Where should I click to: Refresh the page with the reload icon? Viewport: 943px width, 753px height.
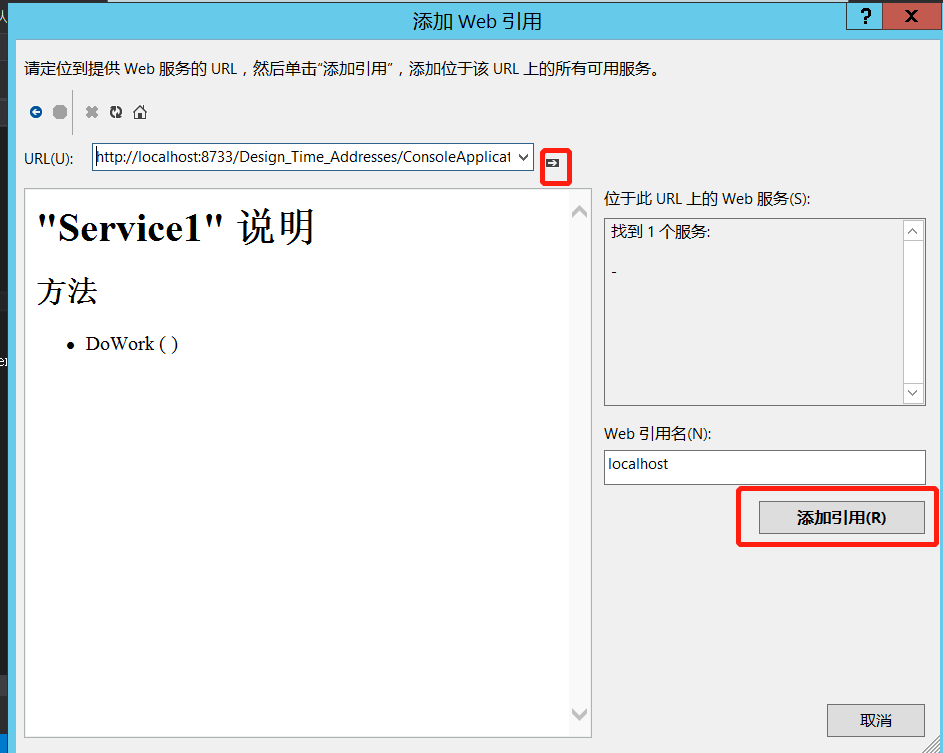pos(116,112)
